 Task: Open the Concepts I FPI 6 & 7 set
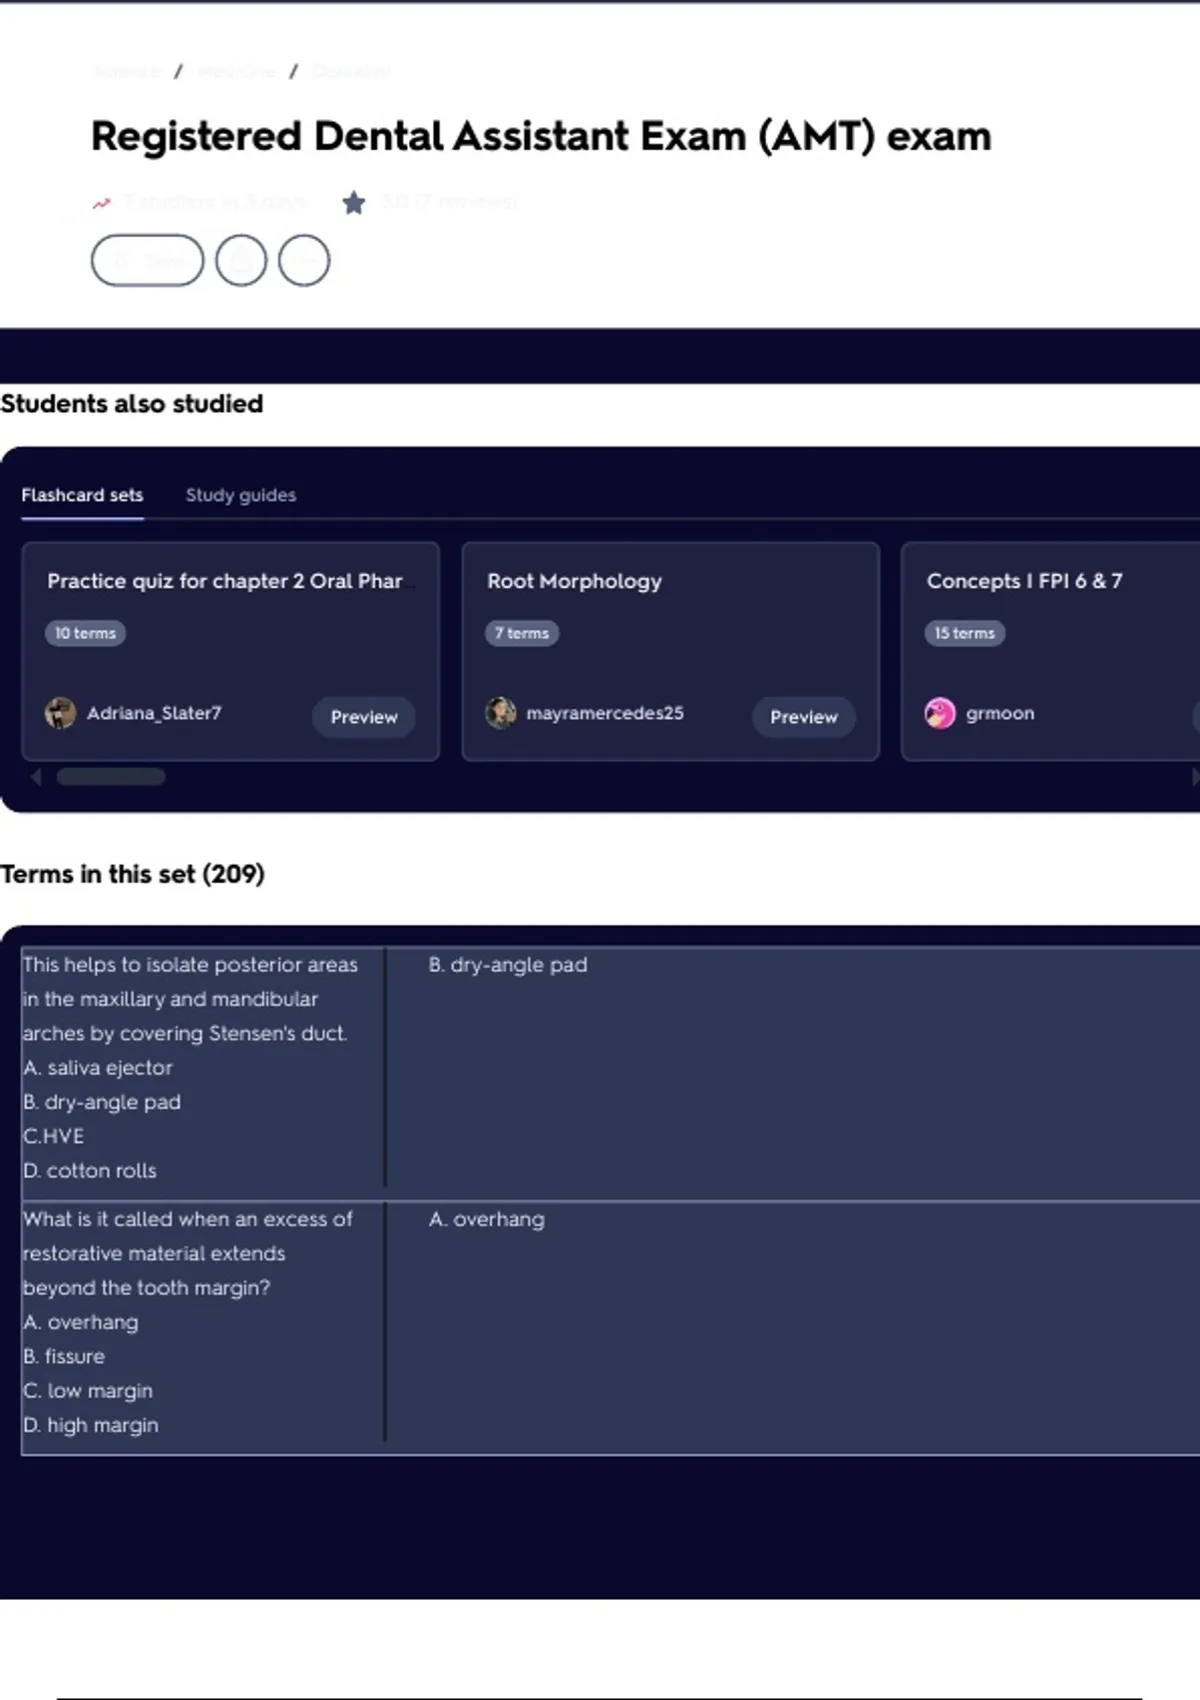[x=1025, y=581]
